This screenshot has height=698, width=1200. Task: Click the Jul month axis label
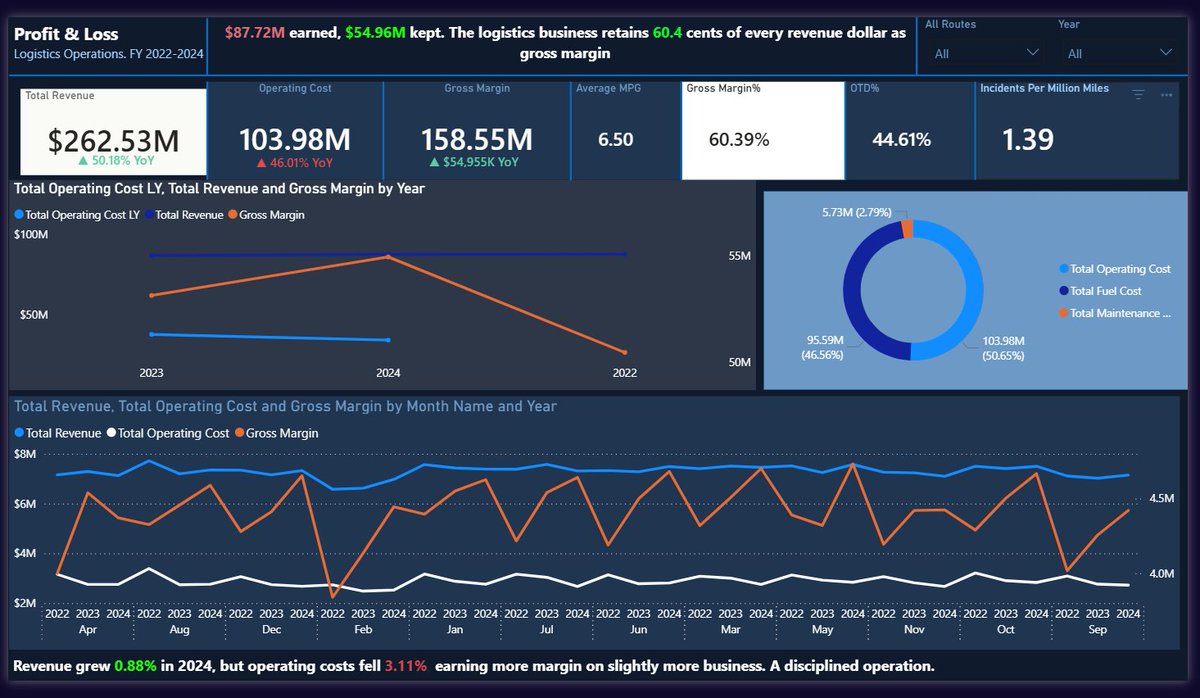tap(546, 630)
